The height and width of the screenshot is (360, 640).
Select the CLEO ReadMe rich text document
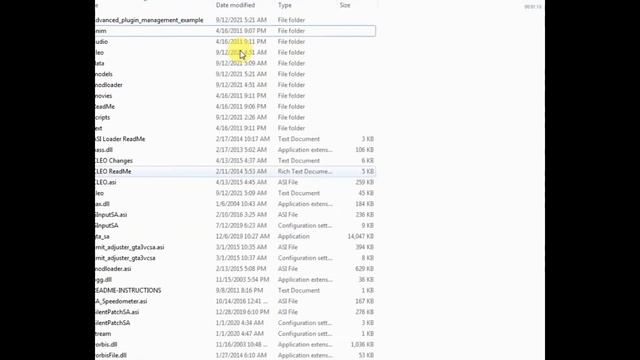[x=235, y=171]
